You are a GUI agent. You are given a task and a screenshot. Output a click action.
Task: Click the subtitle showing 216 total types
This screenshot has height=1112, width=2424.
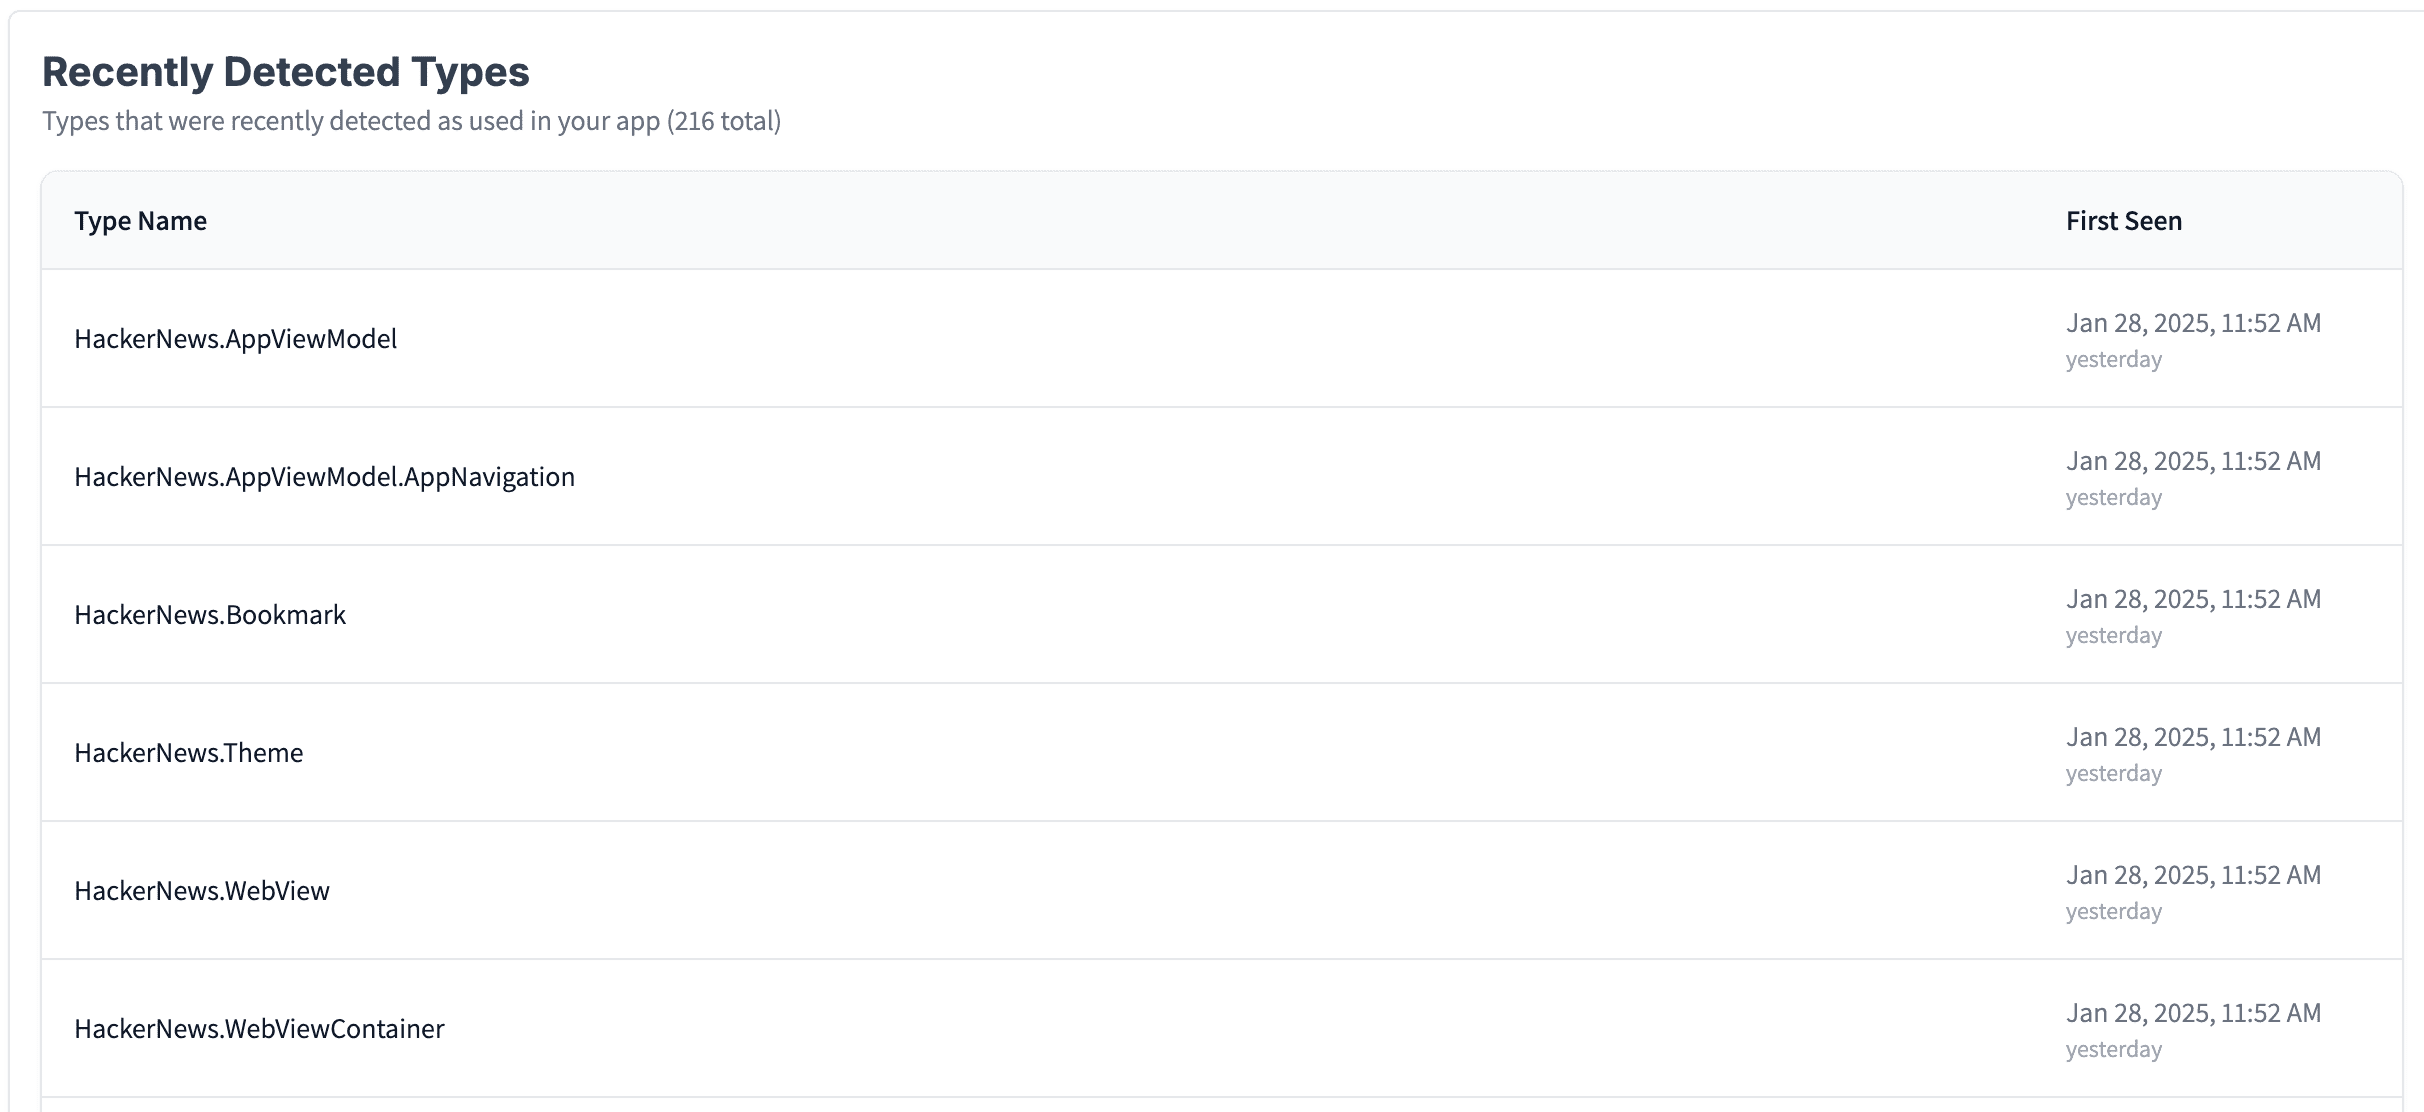click(411, 121)
